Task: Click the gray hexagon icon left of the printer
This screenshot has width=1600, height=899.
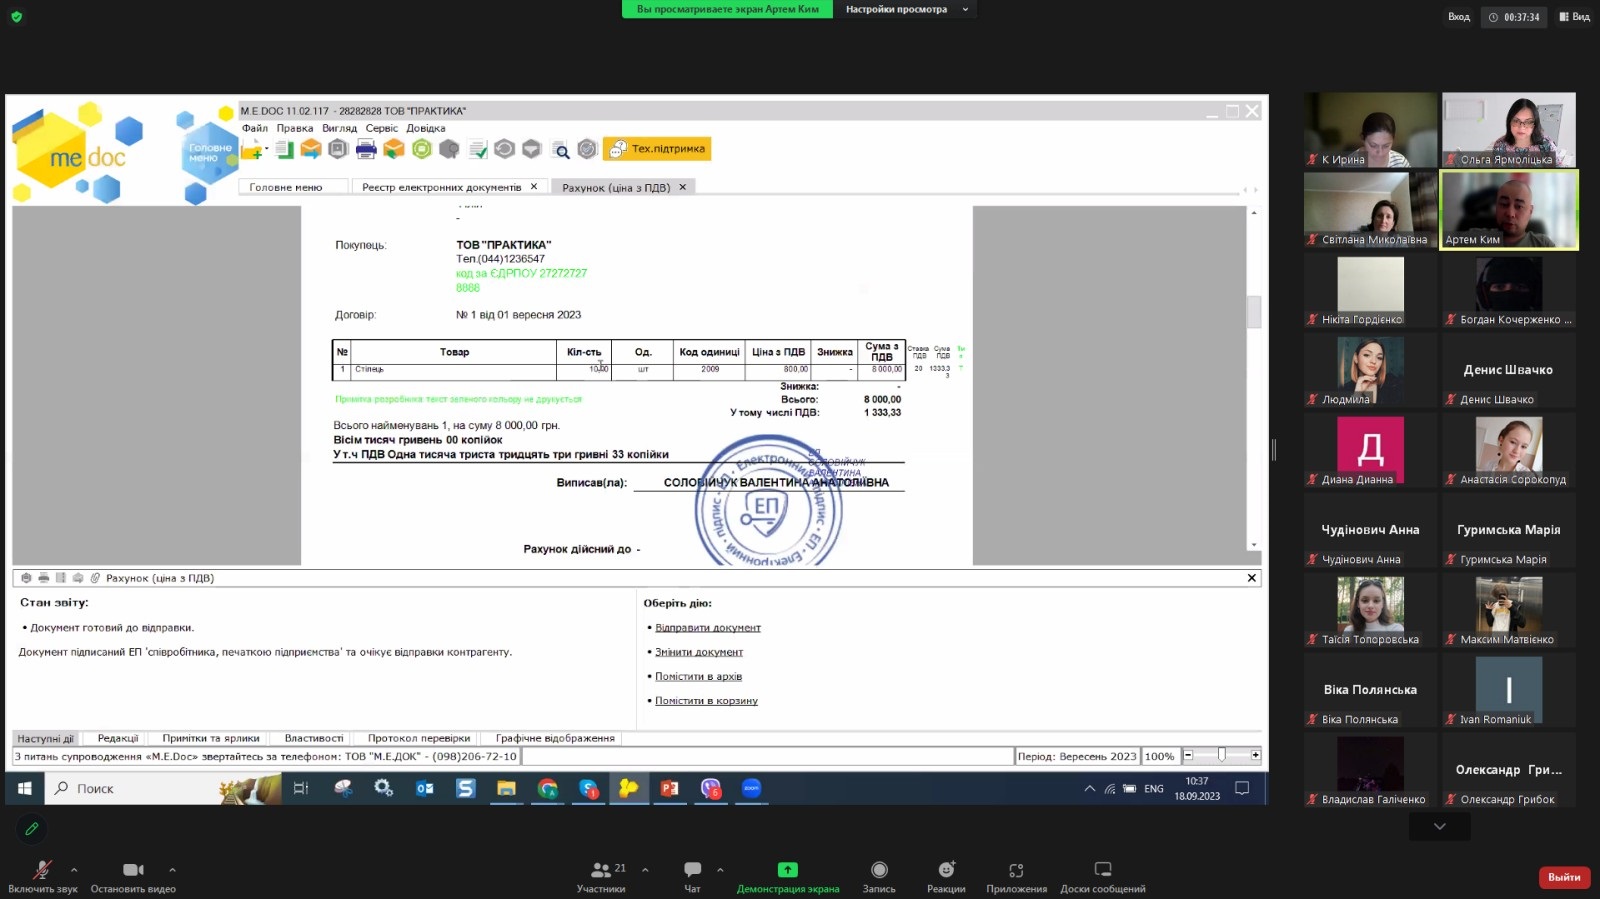Action: click(338, 150)
